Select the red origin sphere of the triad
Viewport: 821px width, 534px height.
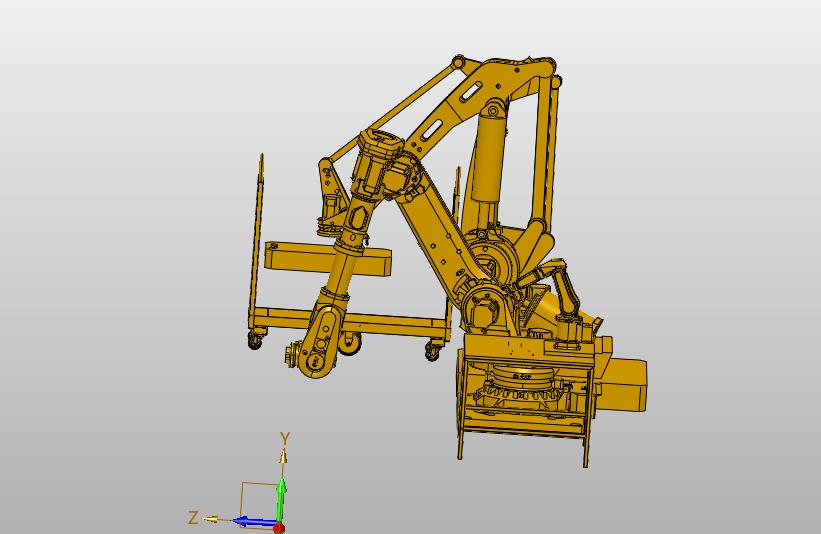[279, 527]
